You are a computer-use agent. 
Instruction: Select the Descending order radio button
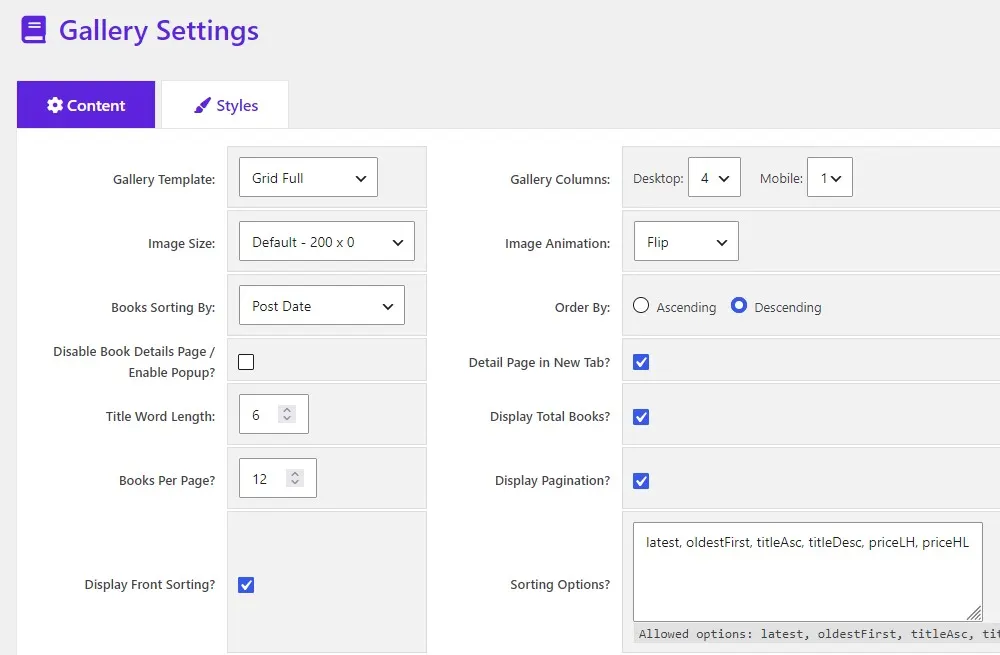coord(739,305)
